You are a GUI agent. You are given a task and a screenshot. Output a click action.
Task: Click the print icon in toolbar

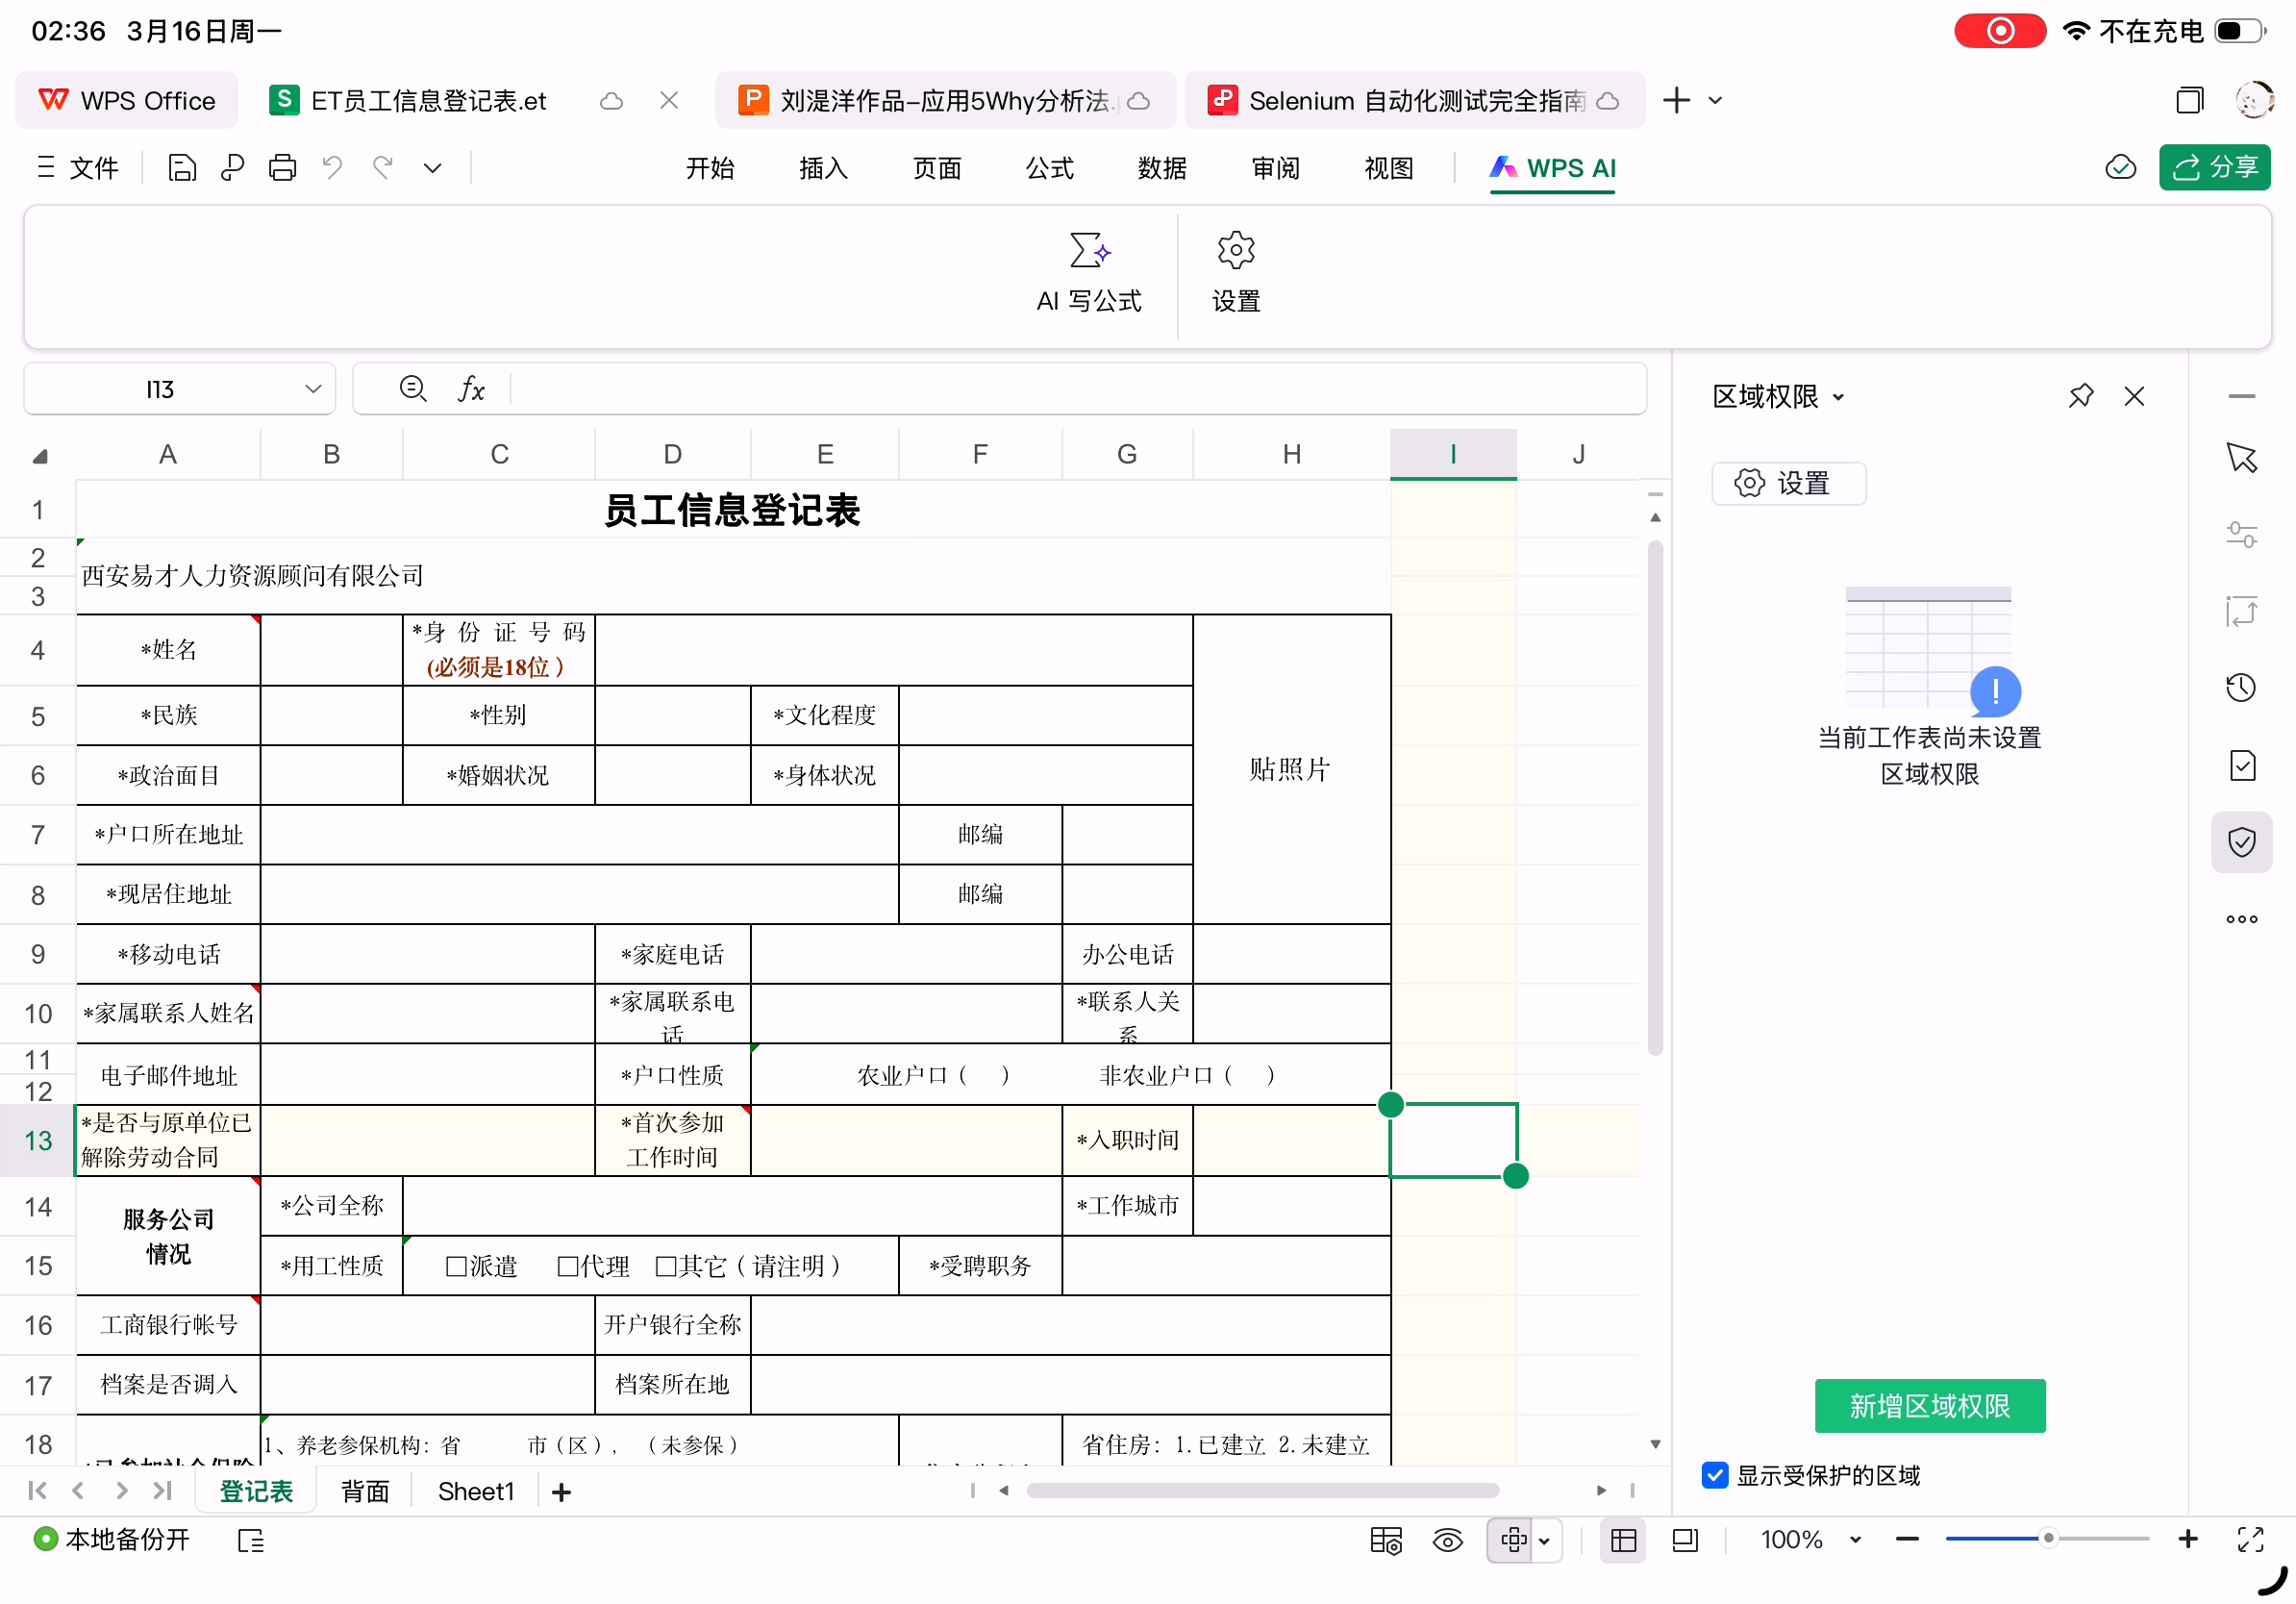coord(282,168)
